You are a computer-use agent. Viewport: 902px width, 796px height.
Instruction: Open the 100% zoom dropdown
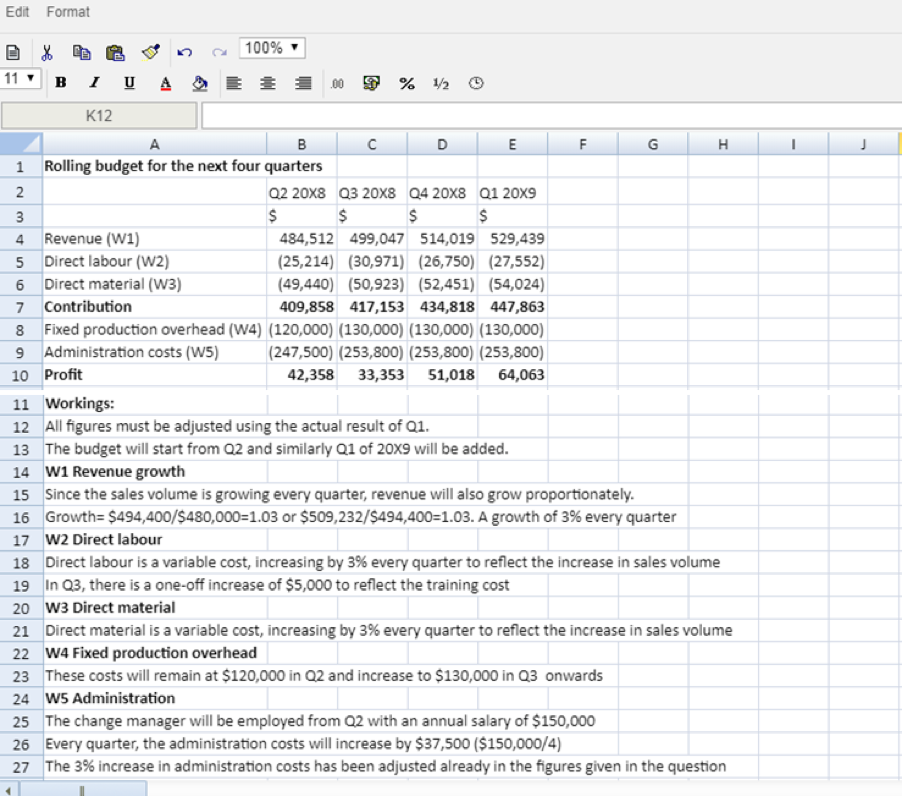click(272, 48)
